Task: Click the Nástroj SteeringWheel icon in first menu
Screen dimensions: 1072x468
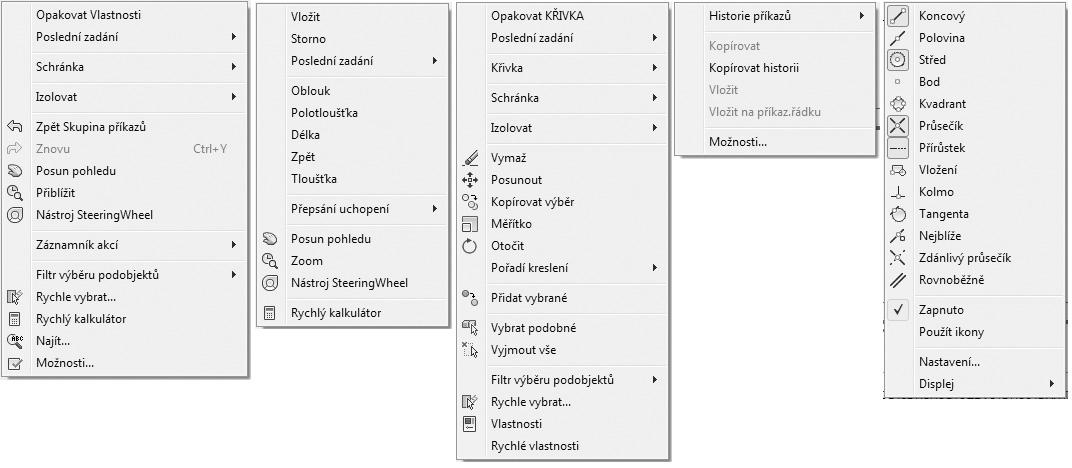Action: (15, 215)
